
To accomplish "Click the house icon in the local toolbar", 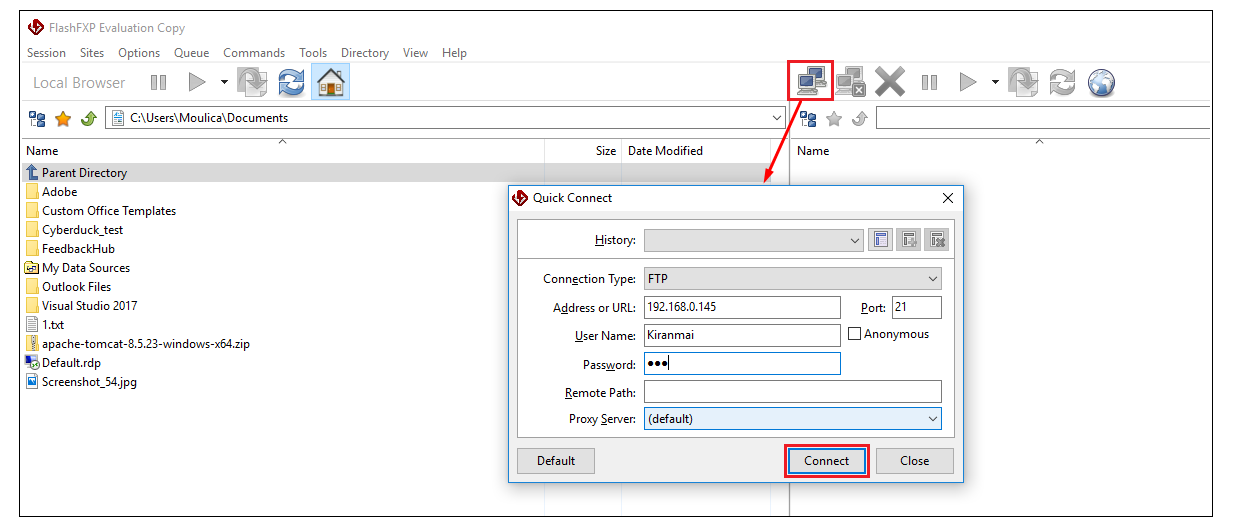I will point(330,82).
